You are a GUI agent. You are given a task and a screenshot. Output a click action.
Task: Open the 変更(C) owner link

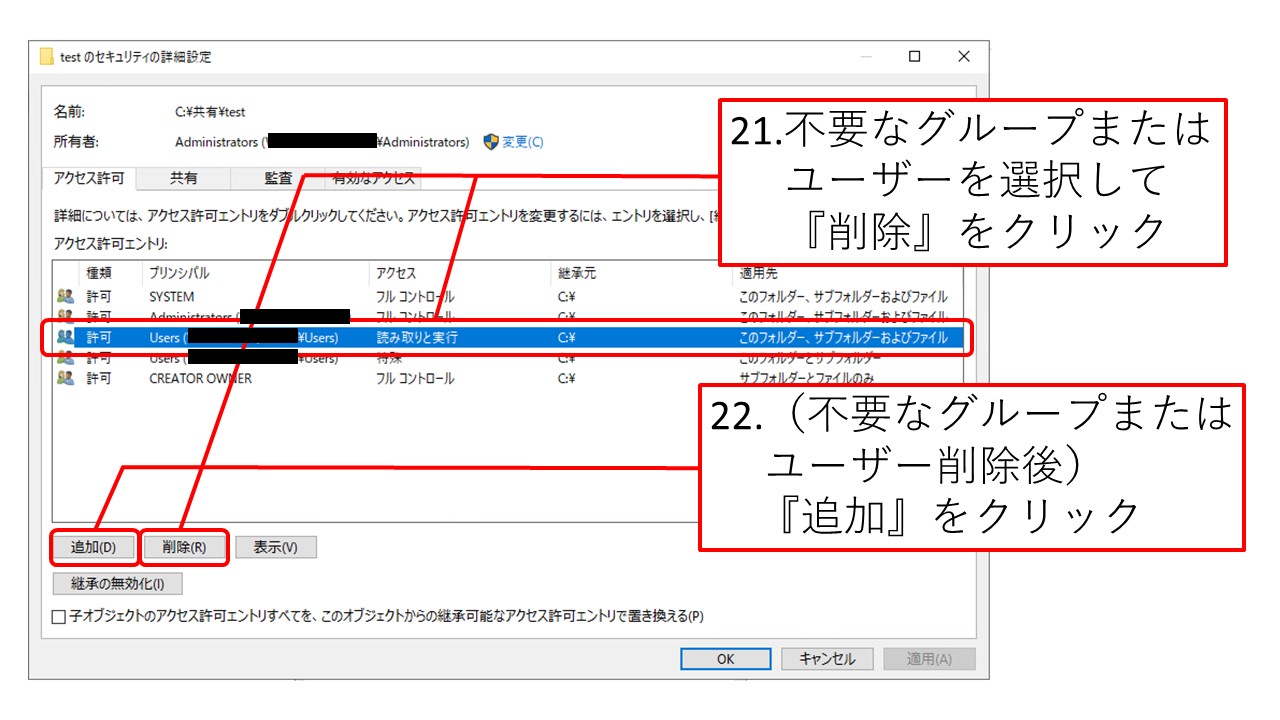(523, 142)
